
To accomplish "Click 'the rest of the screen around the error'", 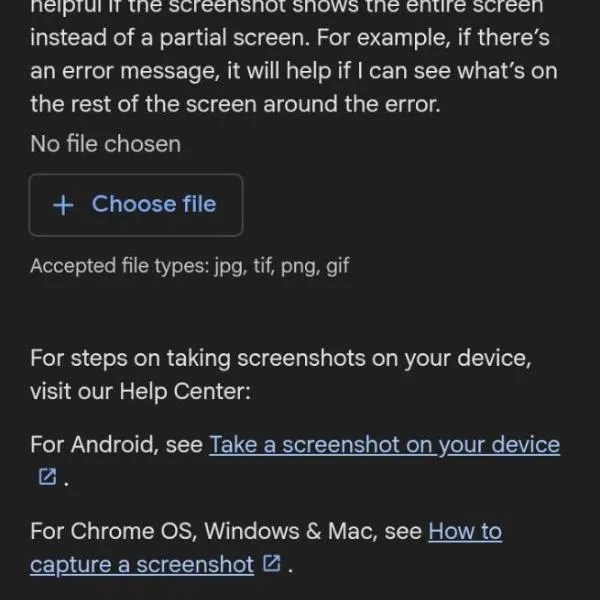I will 234,104.
